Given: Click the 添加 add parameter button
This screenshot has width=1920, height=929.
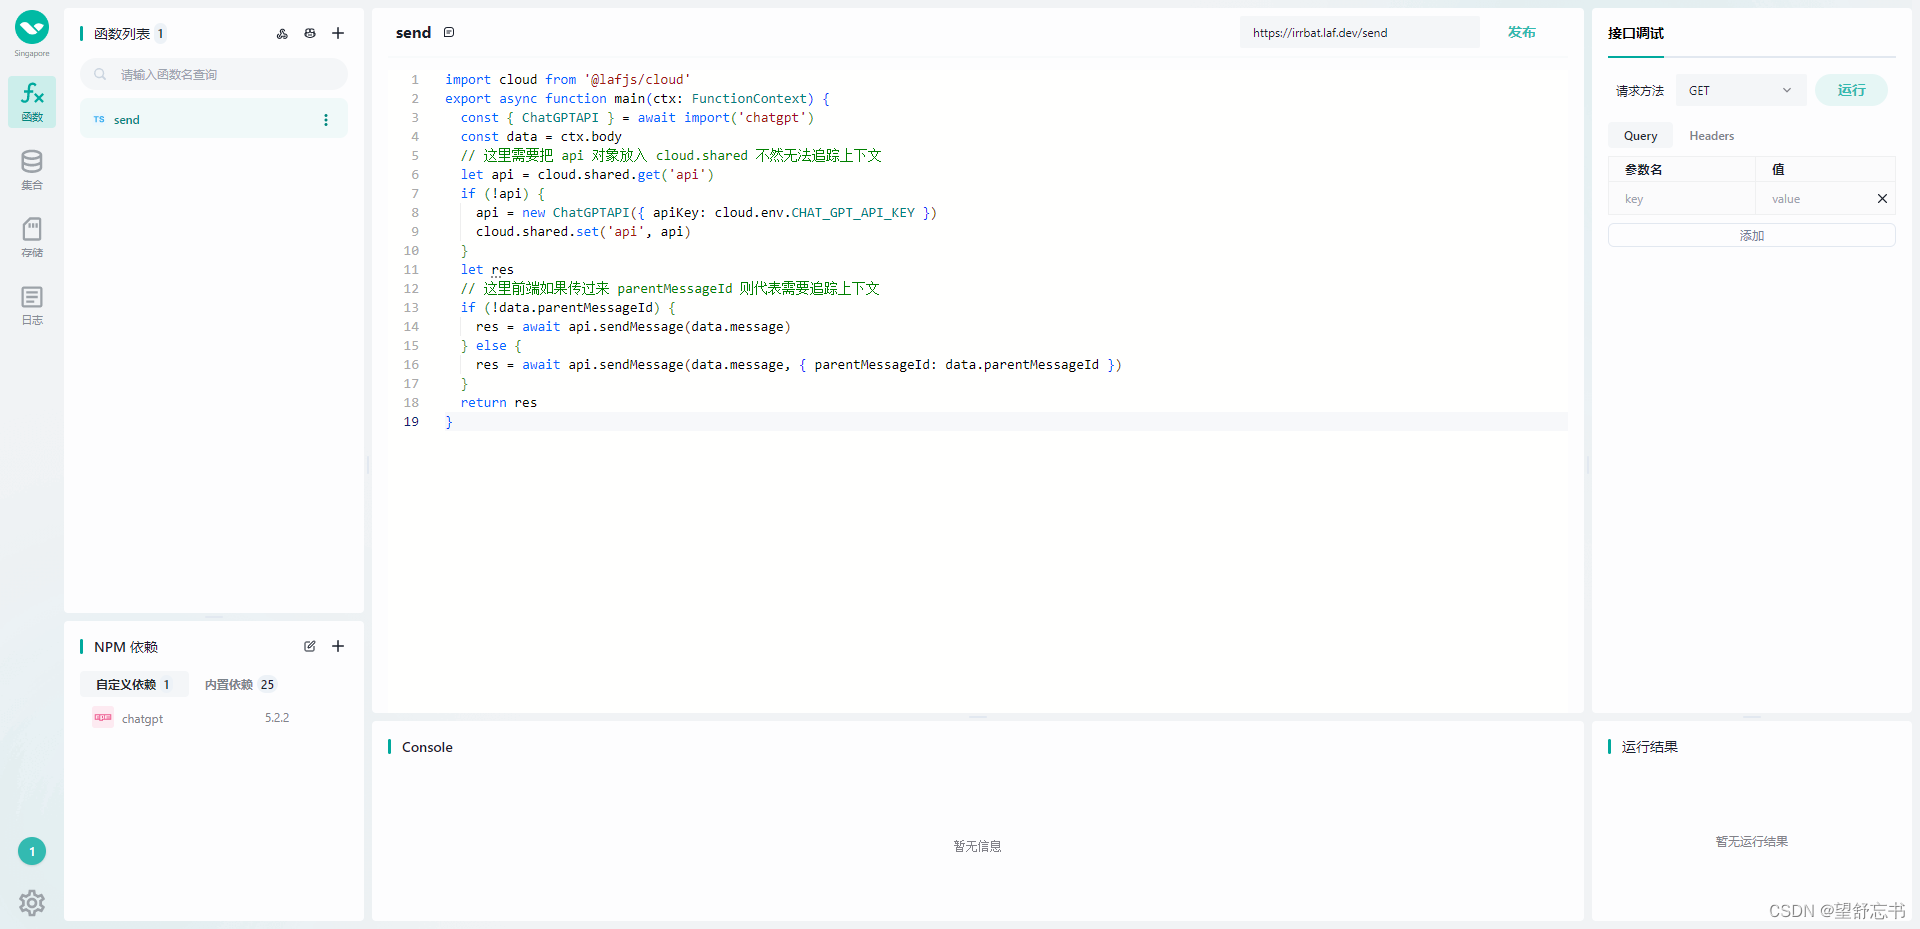Looking at the screenshot, I should click(x=1751, y=235).
